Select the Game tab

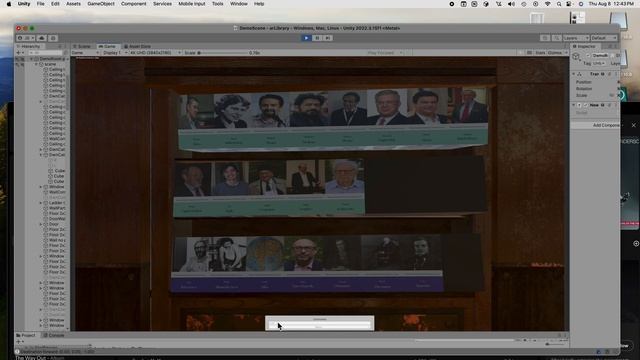107,46
